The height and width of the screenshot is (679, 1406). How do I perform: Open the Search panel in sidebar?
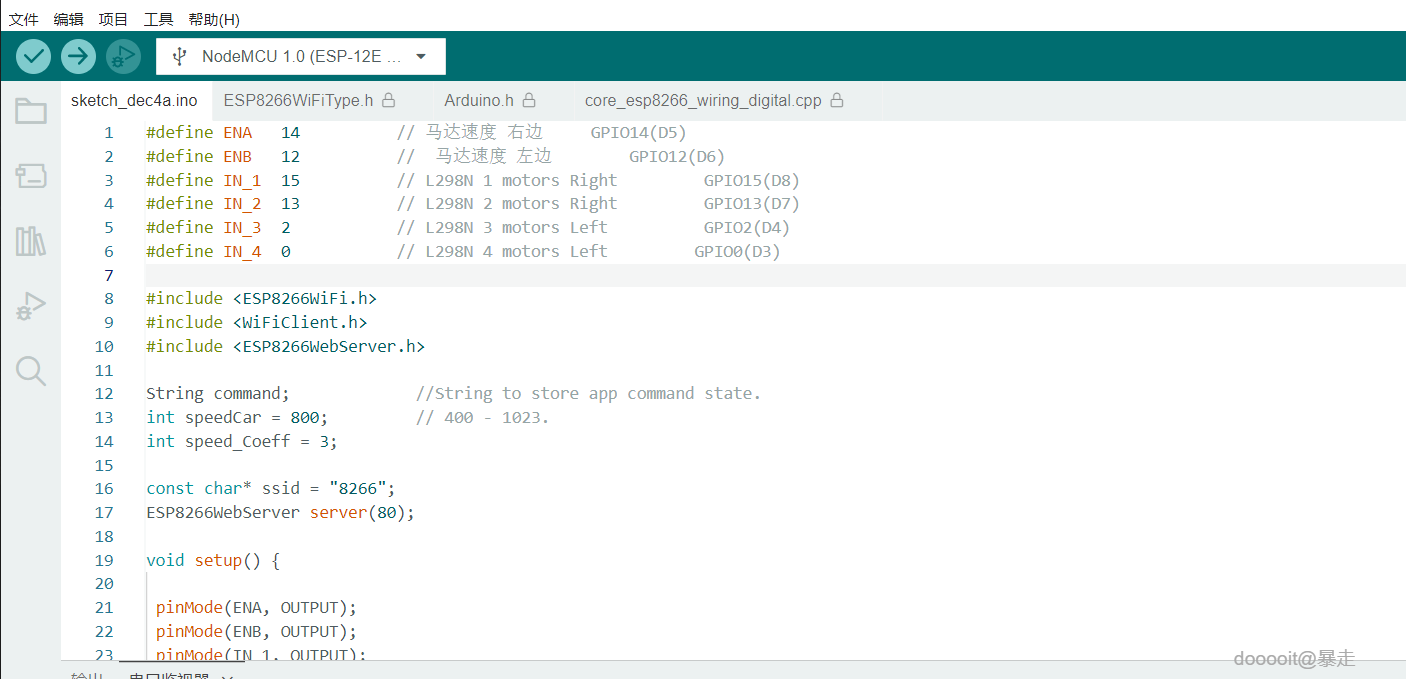tap(31, 371)
